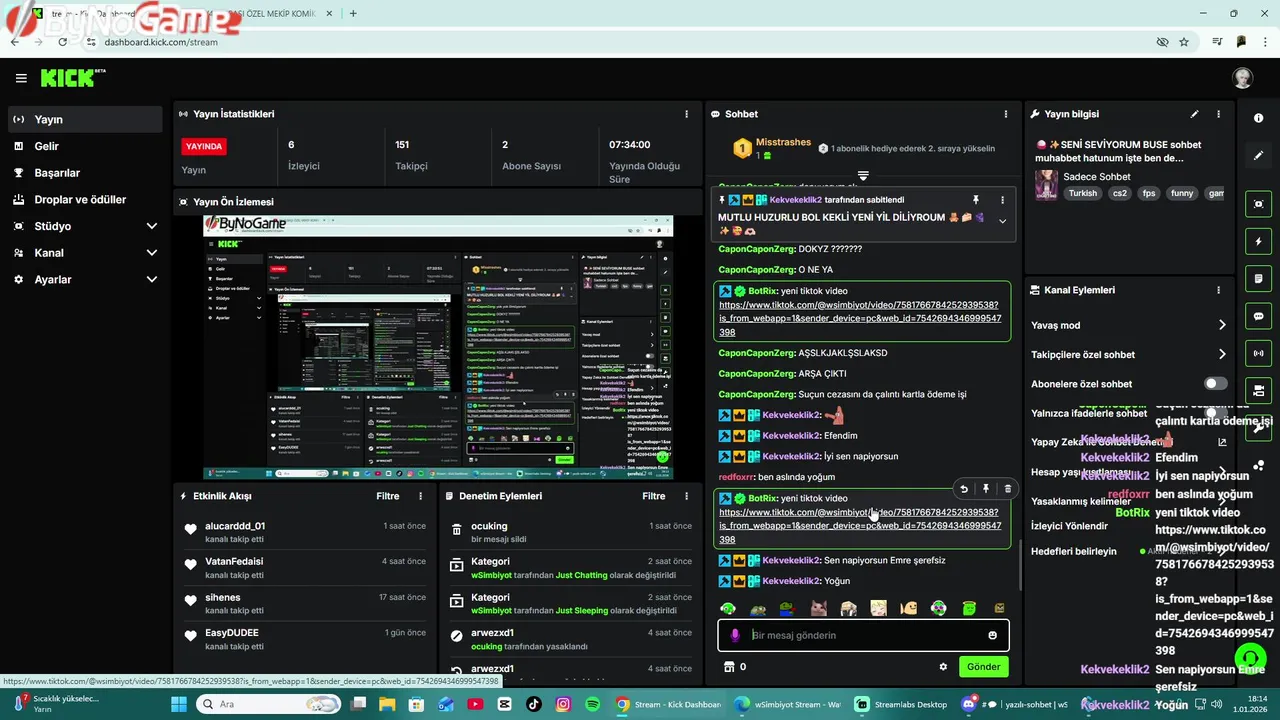Open Takipçilere özel sohbet options arrow
Screen dimensions: 1280x720
(x=1222, y=354)
